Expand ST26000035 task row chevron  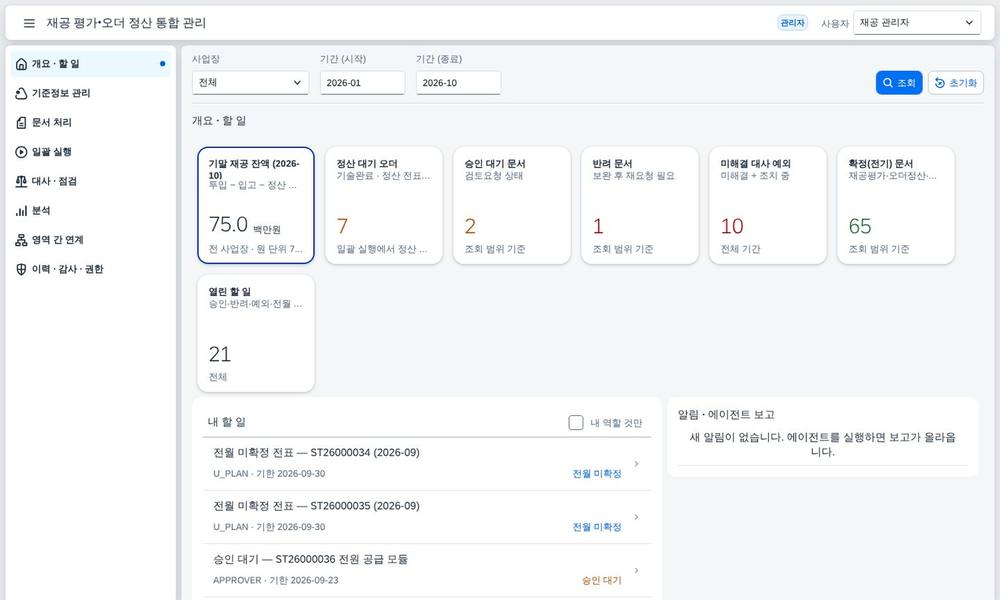click(x=636, y=517)
